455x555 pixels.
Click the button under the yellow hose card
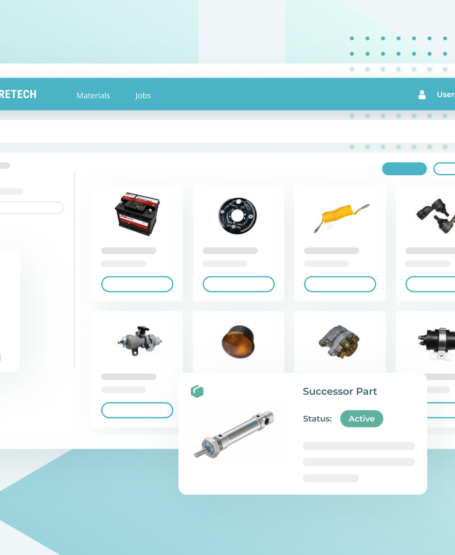pos(340,284)
